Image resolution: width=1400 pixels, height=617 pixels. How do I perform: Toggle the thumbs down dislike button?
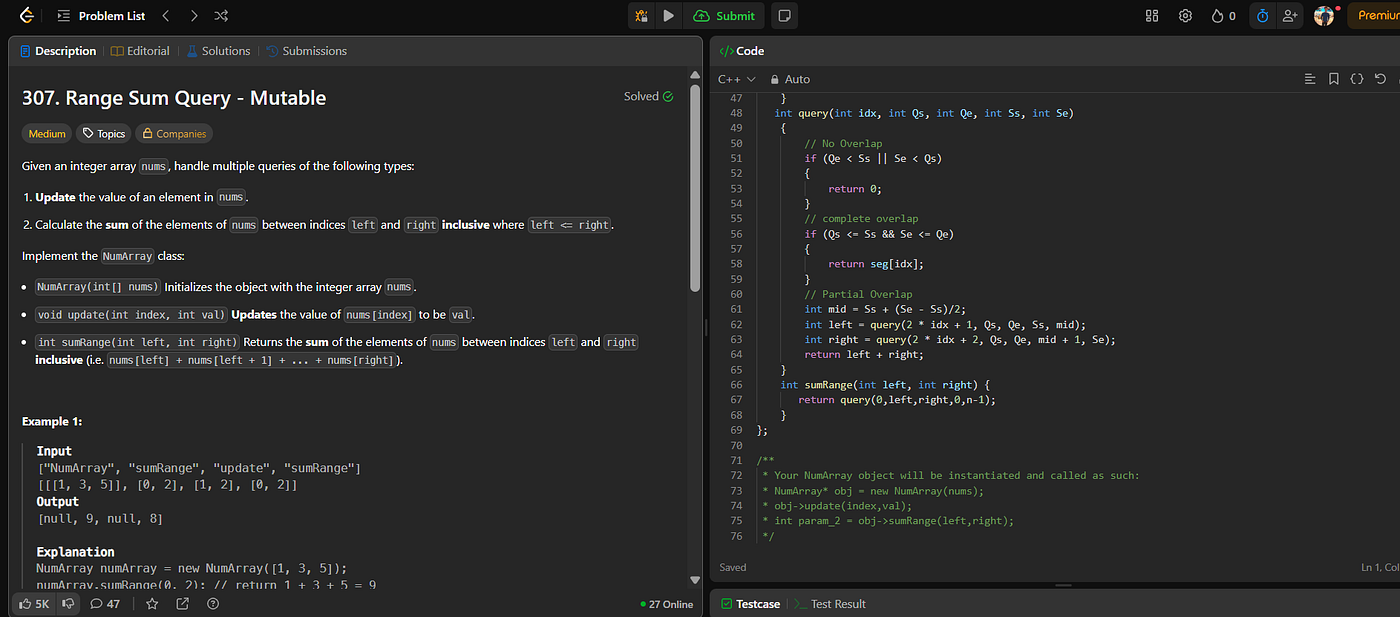[x=68, y=604]
